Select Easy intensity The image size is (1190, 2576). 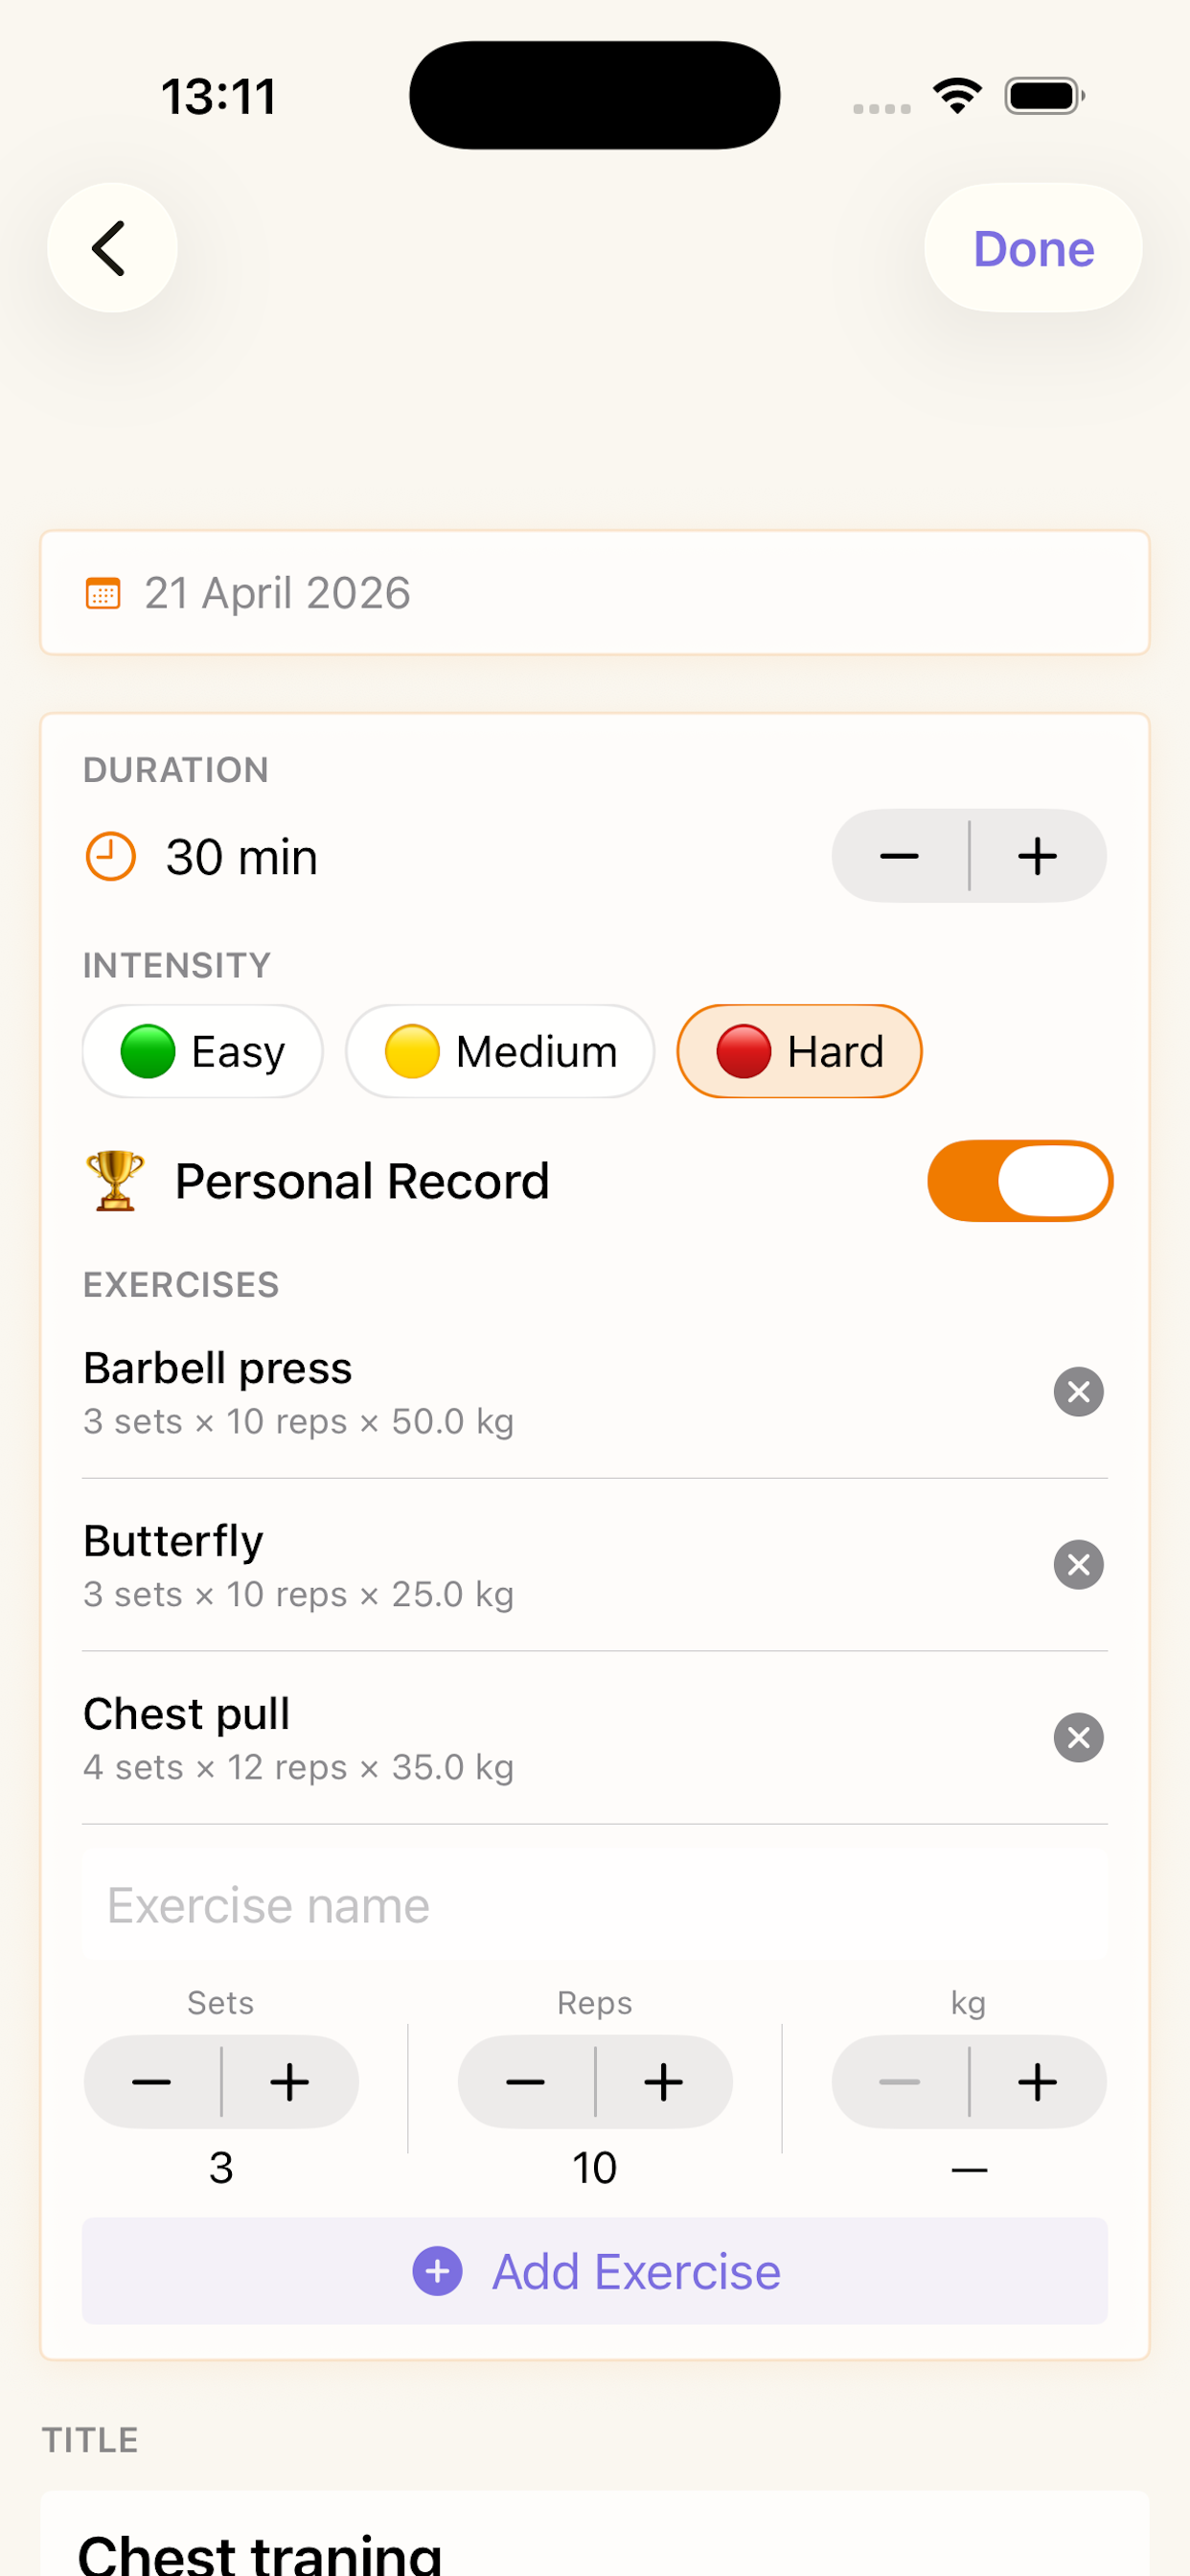pyautogui.click(x=203, y=1051)
